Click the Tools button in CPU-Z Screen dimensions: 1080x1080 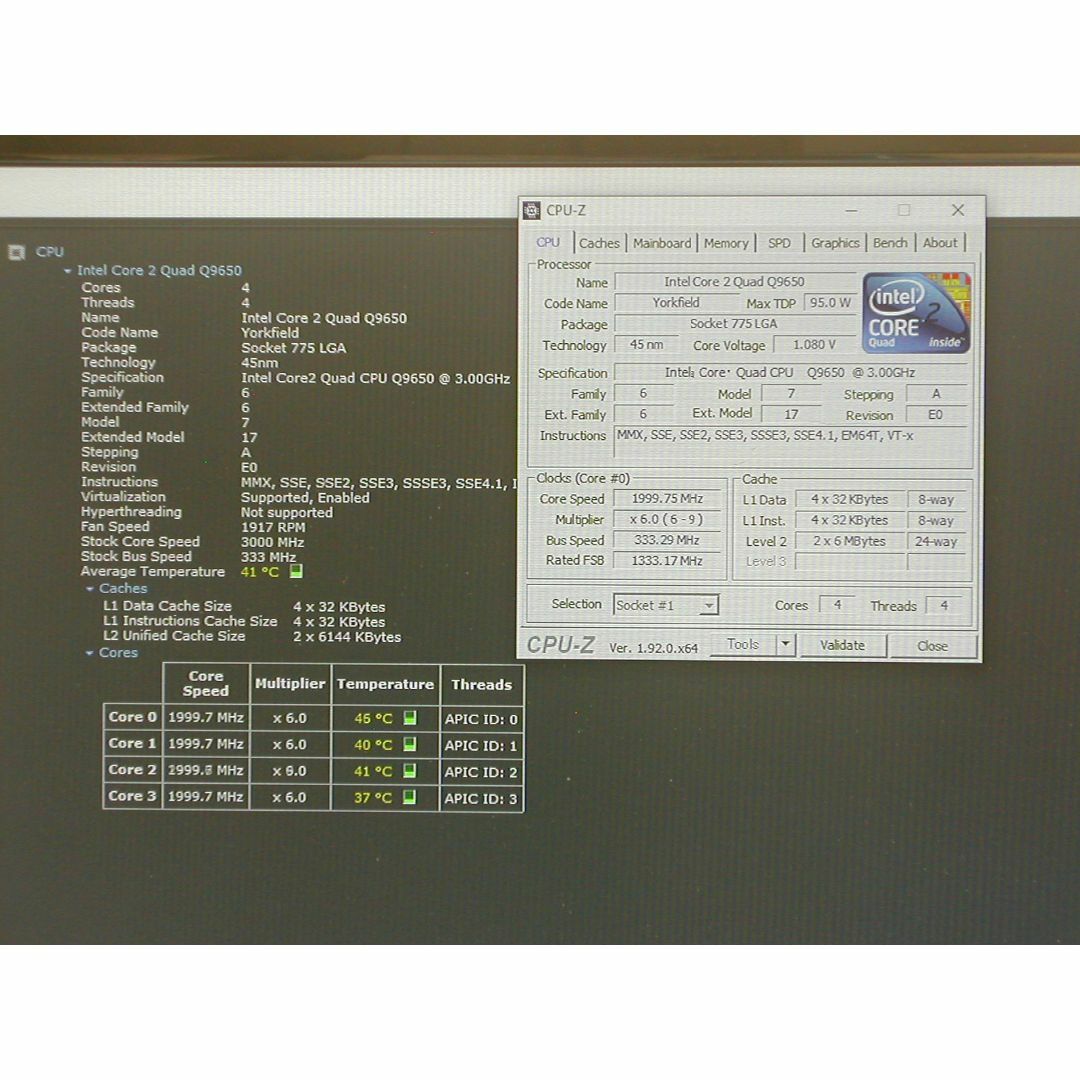pyautogui.click(x=742, y=645)
